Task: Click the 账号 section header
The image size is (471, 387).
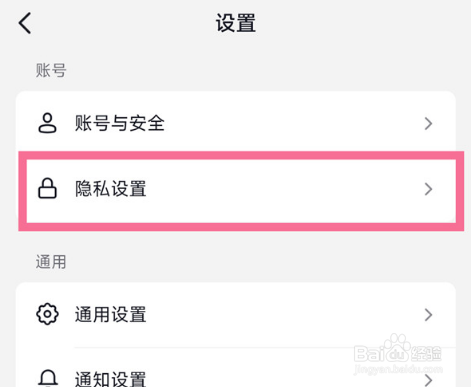Action: pyautogui.click(x=51, y=70)
